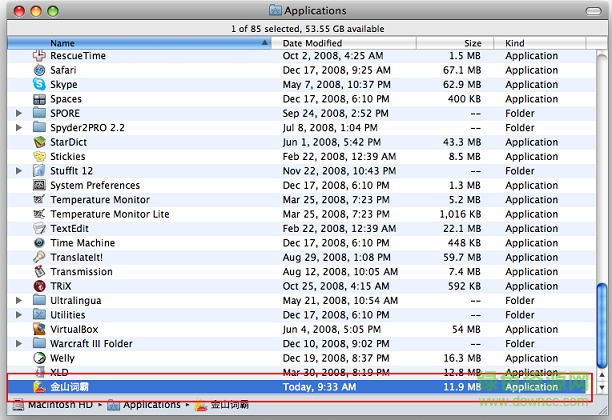Viewport: 612px width, 420px height.
Task: Expand the Utilities folder disclosure triangle
Action: [x=19, y=315]
